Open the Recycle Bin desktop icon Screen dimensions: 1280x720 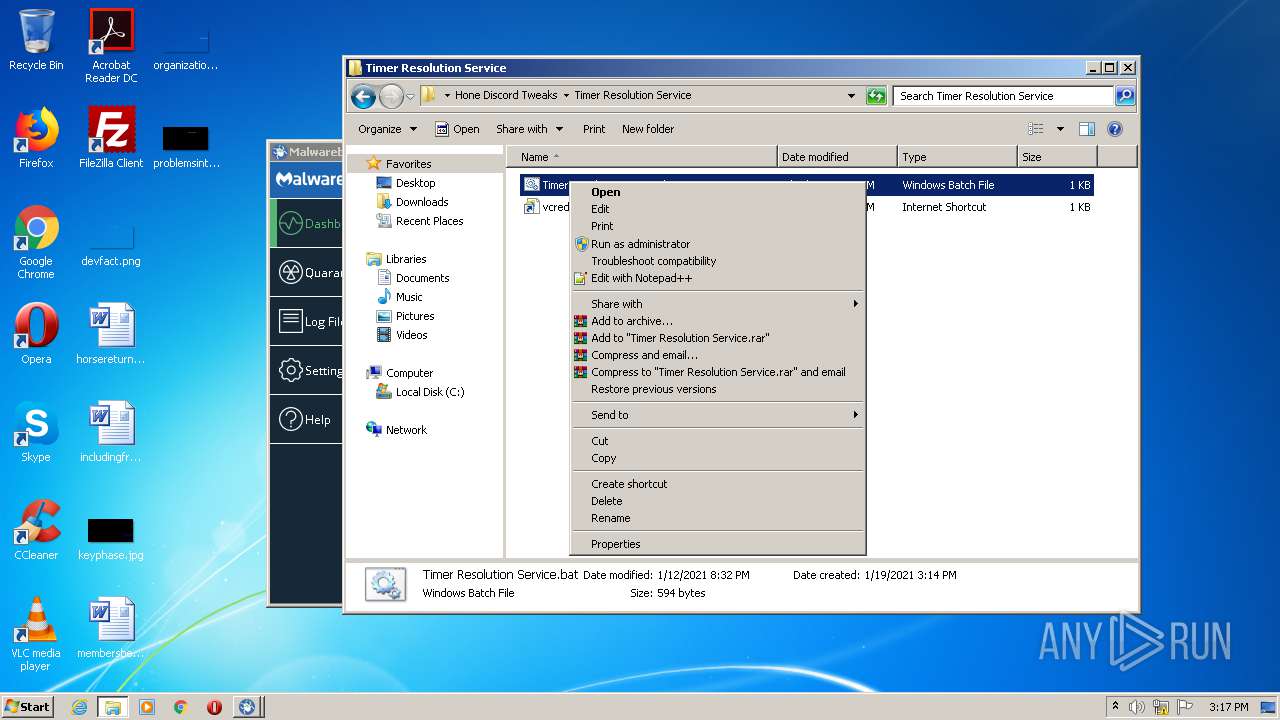(36, 40)
